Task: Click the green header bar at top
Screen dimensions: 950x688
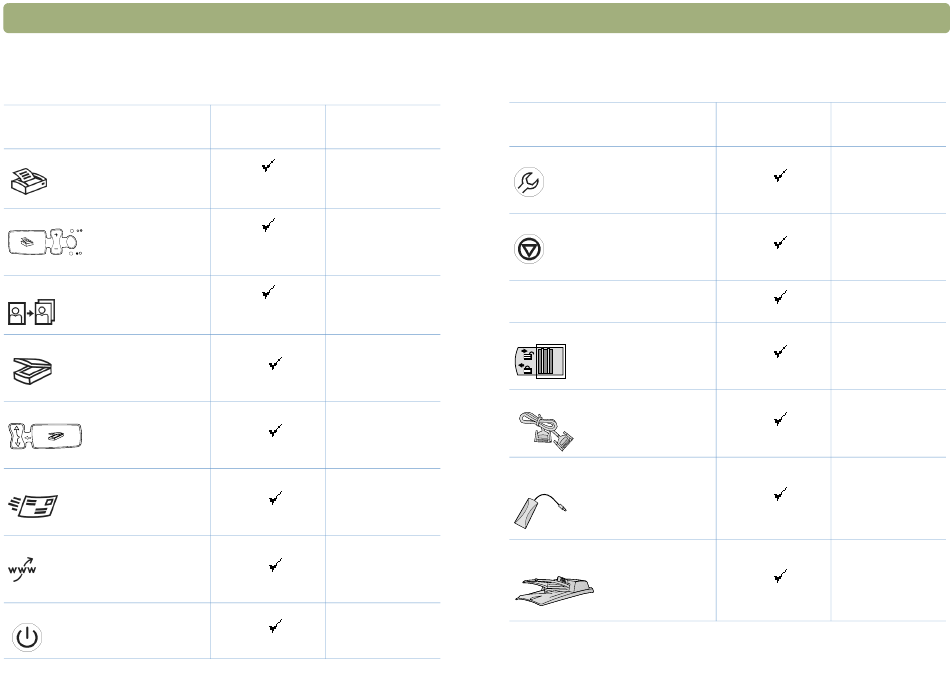Action: [x=476, y=18]
